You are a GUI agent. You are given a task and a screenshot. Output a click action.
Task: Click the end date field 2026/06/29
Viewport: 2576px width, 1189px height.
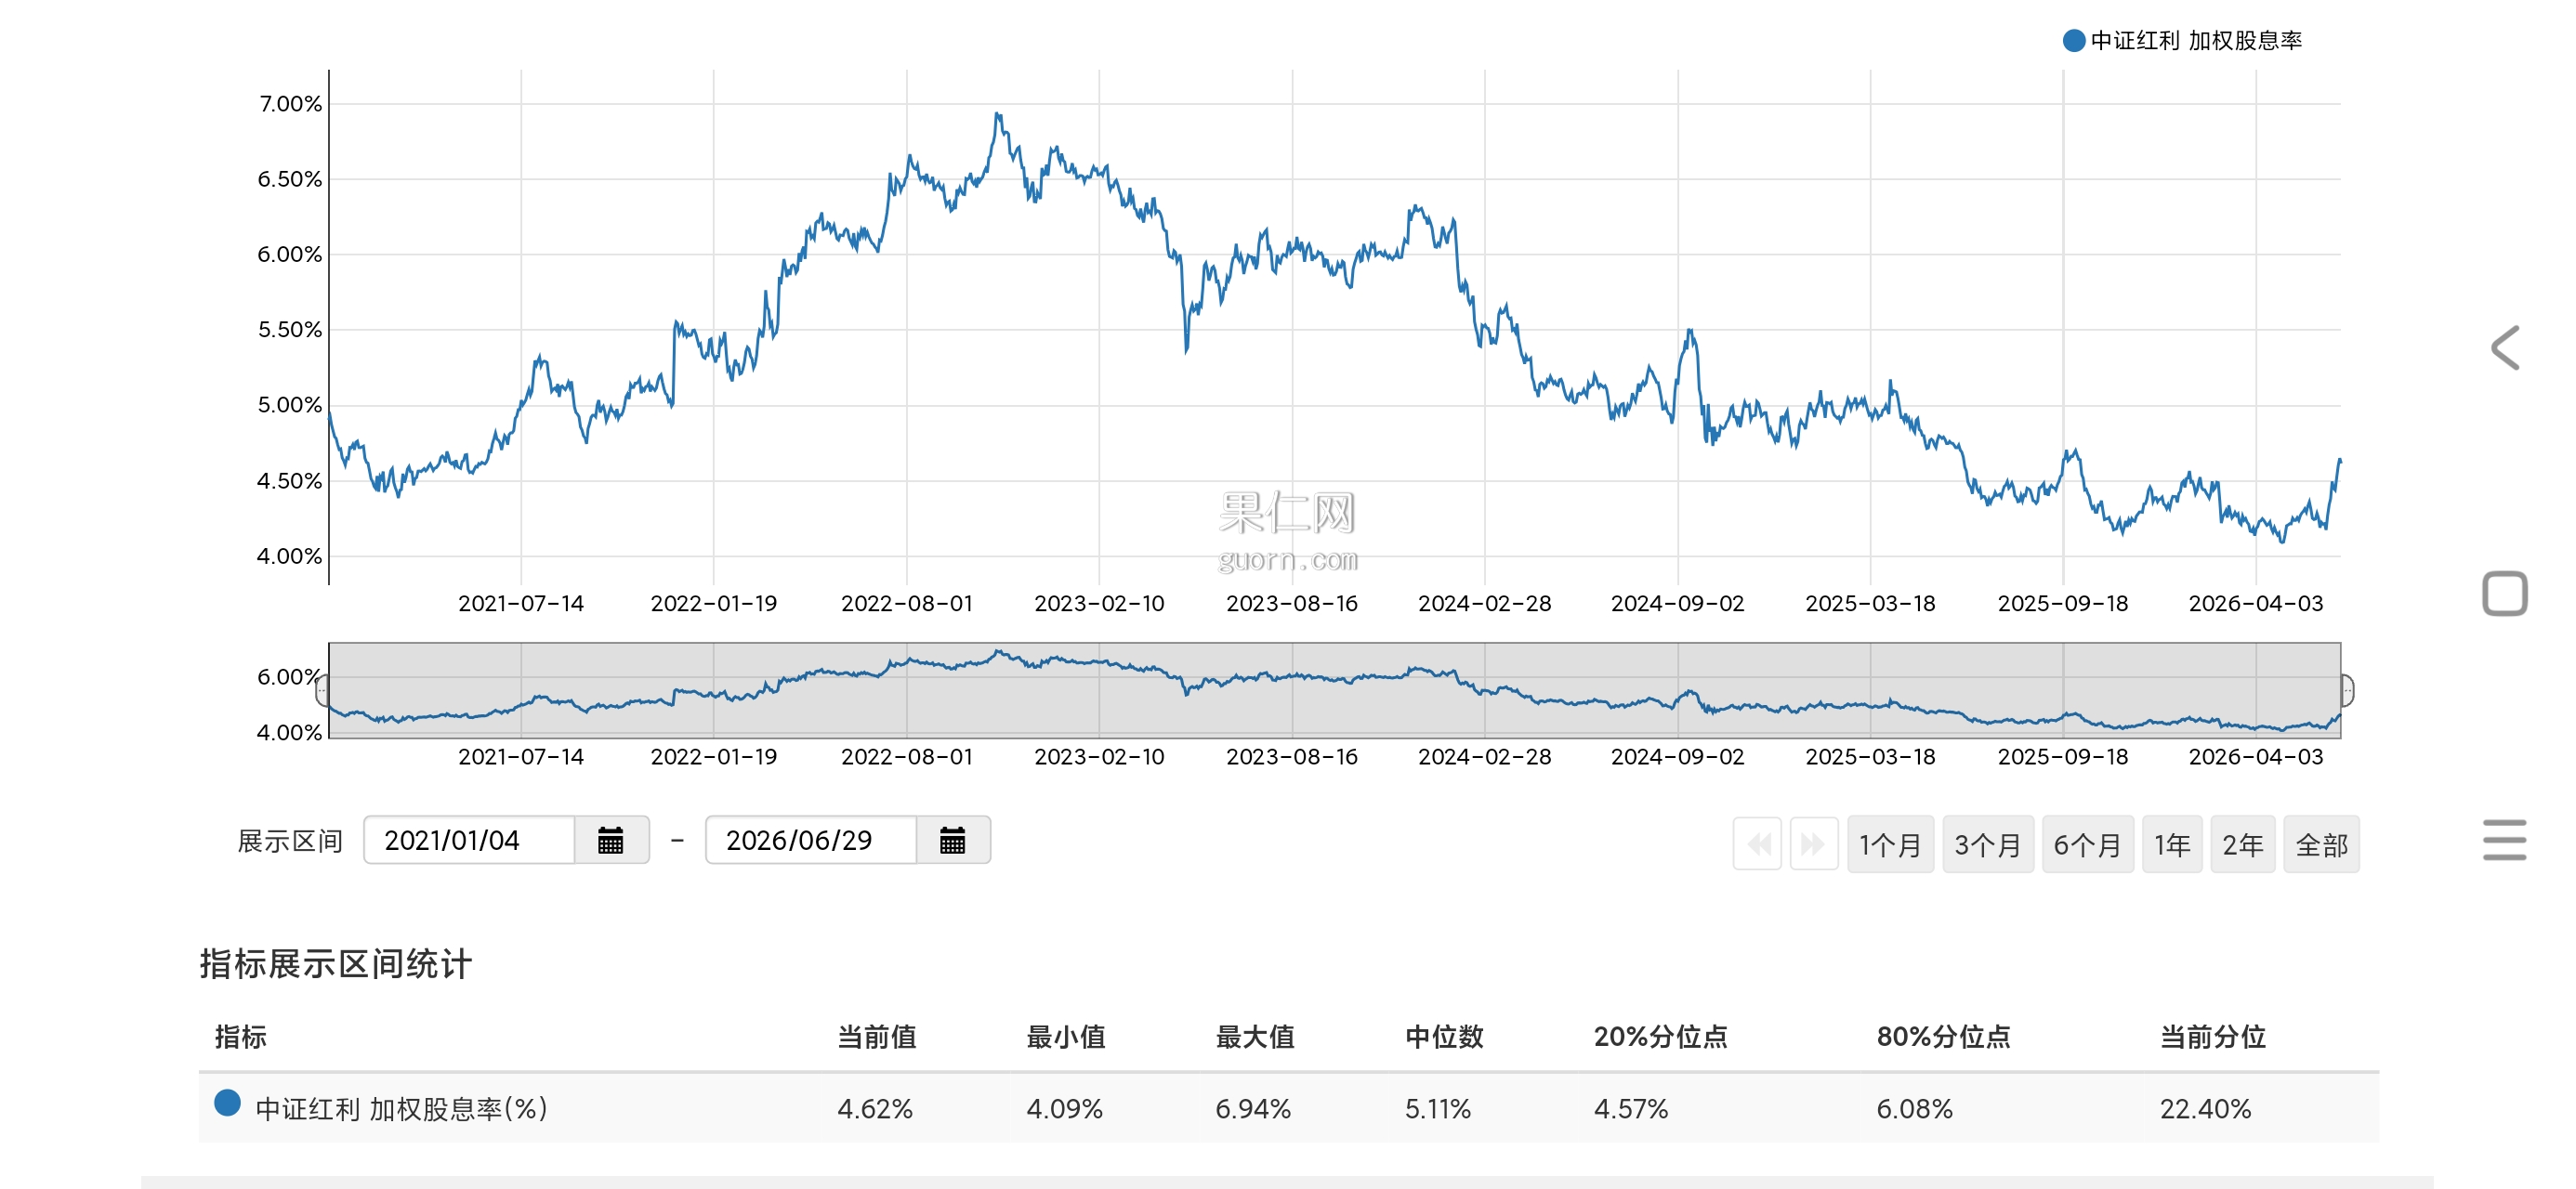coord(811,840)
